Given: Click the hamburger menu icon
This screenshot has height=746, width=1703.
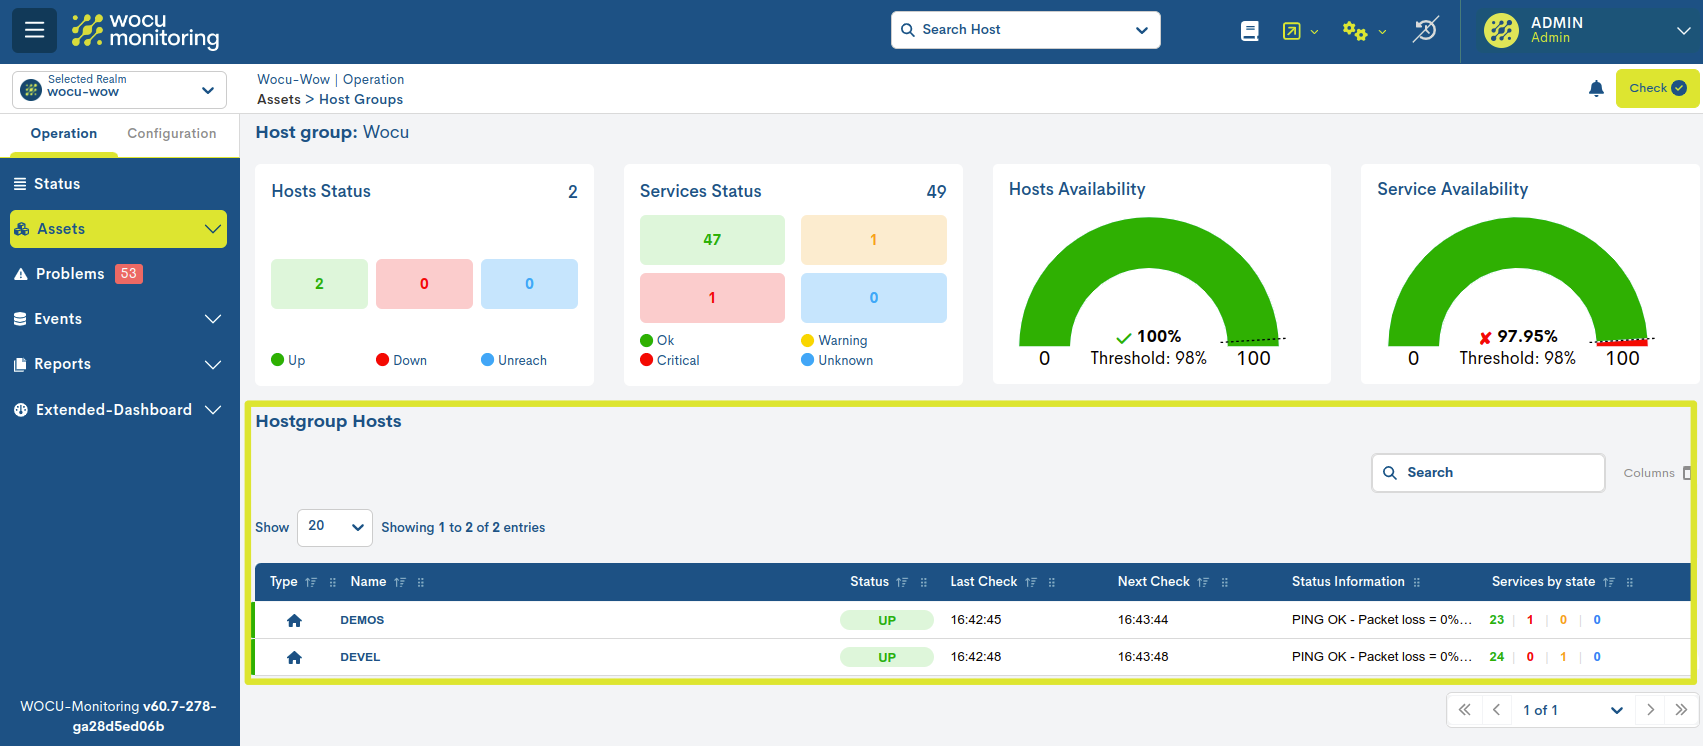Looking at the screenshot, I should tap(34, 30).
